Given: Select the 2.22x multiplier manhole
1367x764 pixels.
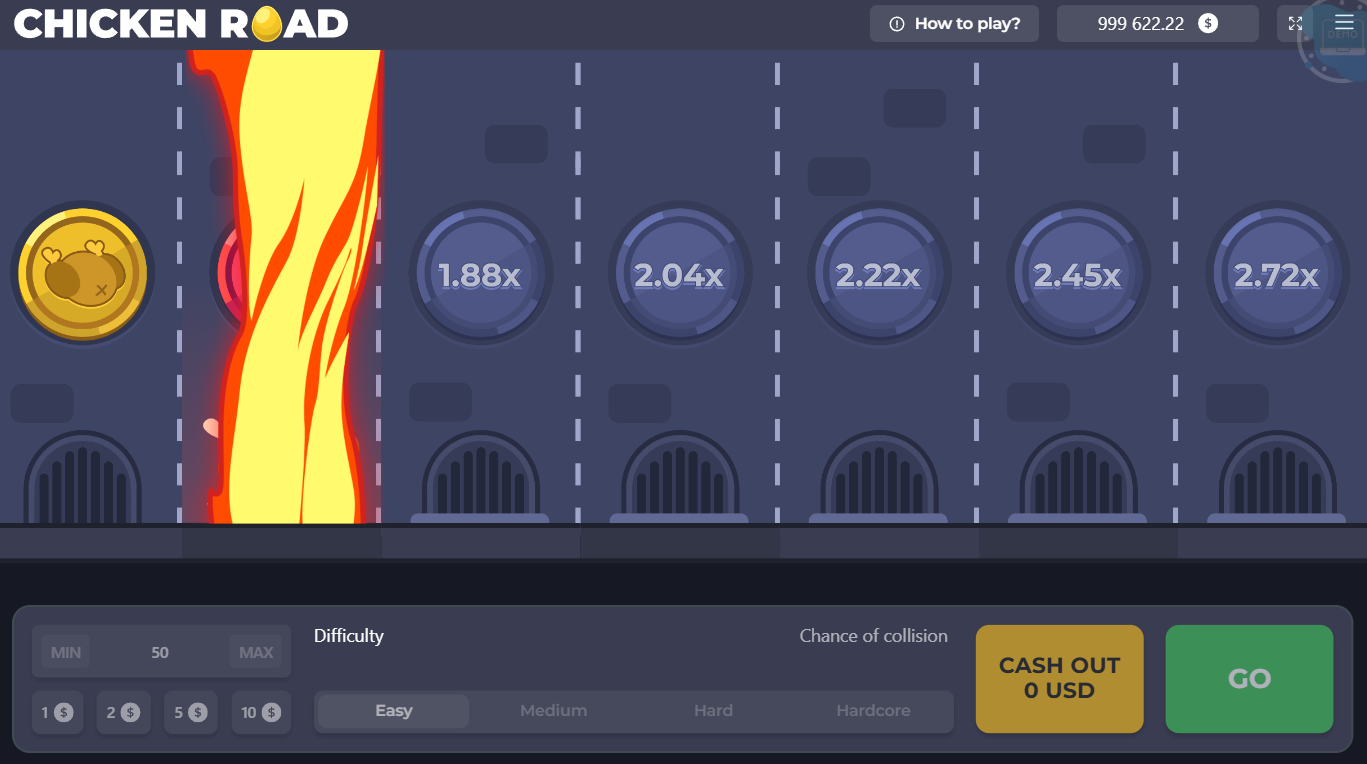Looking at the screenshot, I should point(878,274).
